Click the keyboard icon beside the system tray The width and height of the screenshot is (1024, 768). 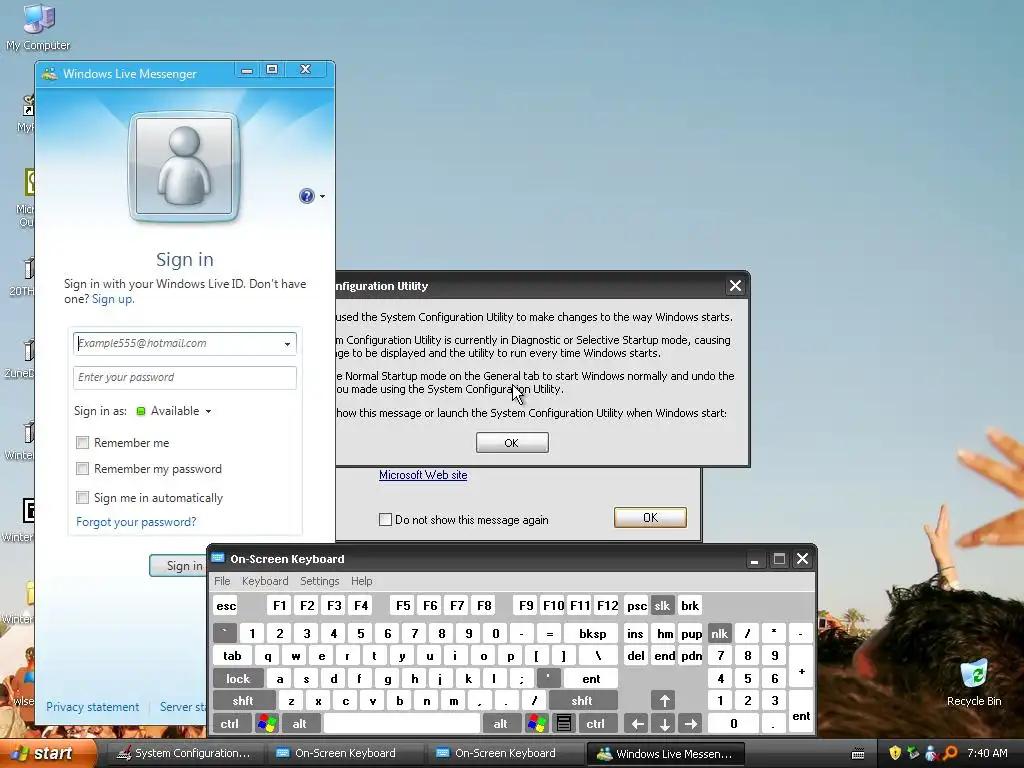858,754
